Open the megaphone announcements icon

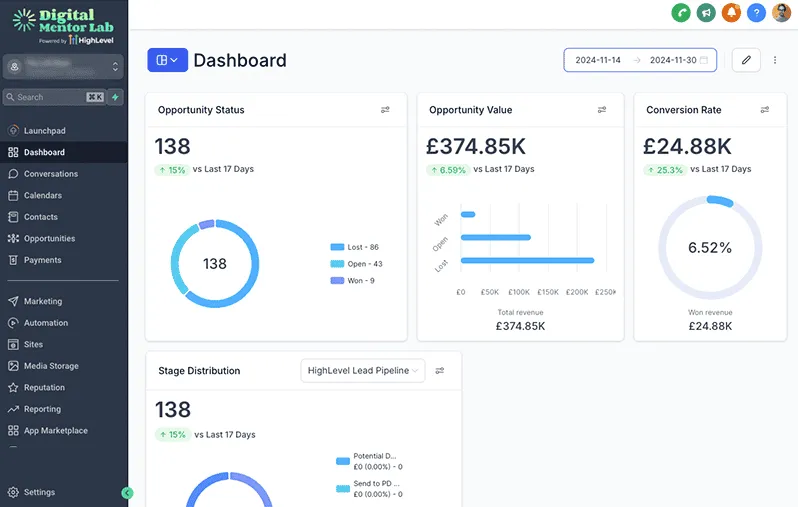706,13
